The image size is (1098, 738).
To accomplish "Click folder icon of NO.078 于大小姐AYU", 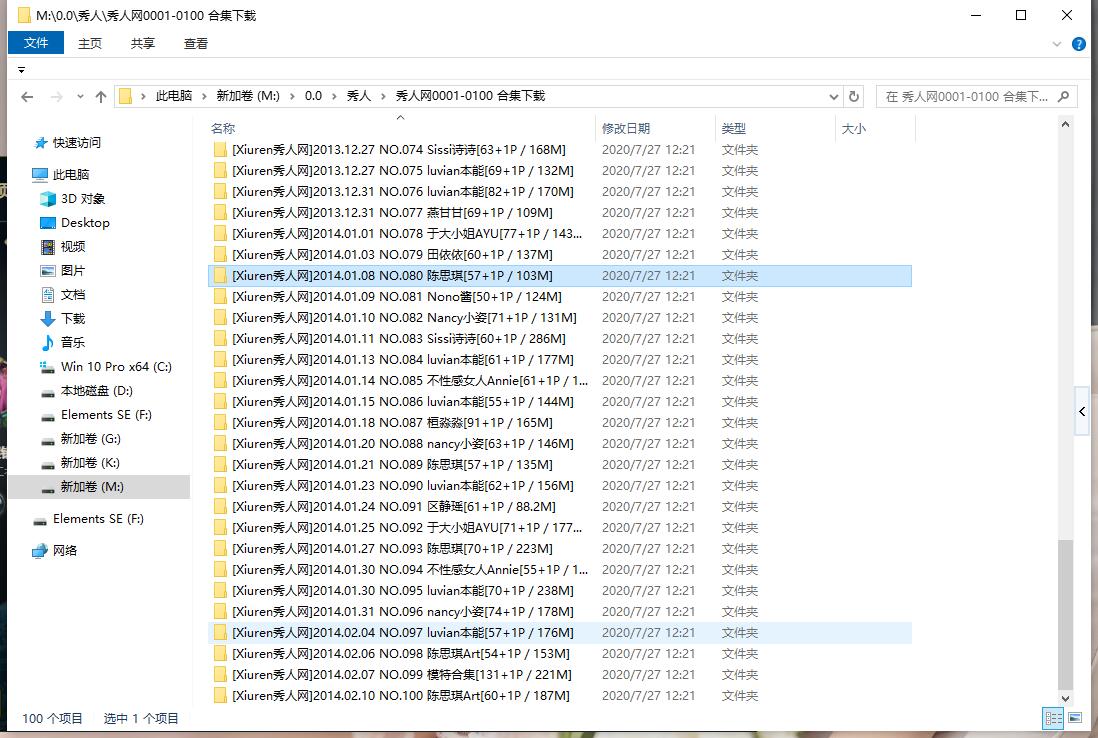I will (x=220, y=234).
